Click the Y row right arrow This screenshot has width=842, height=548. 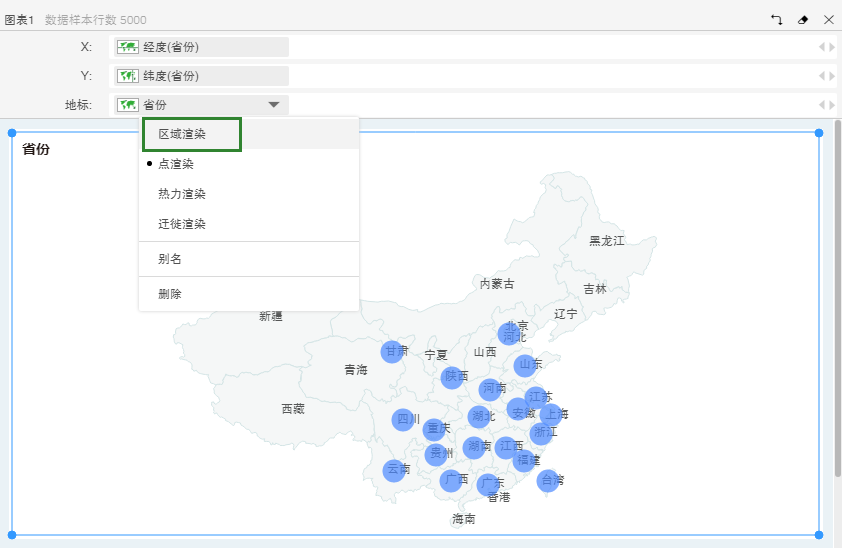pyautogui.click(x=832, y=76)
